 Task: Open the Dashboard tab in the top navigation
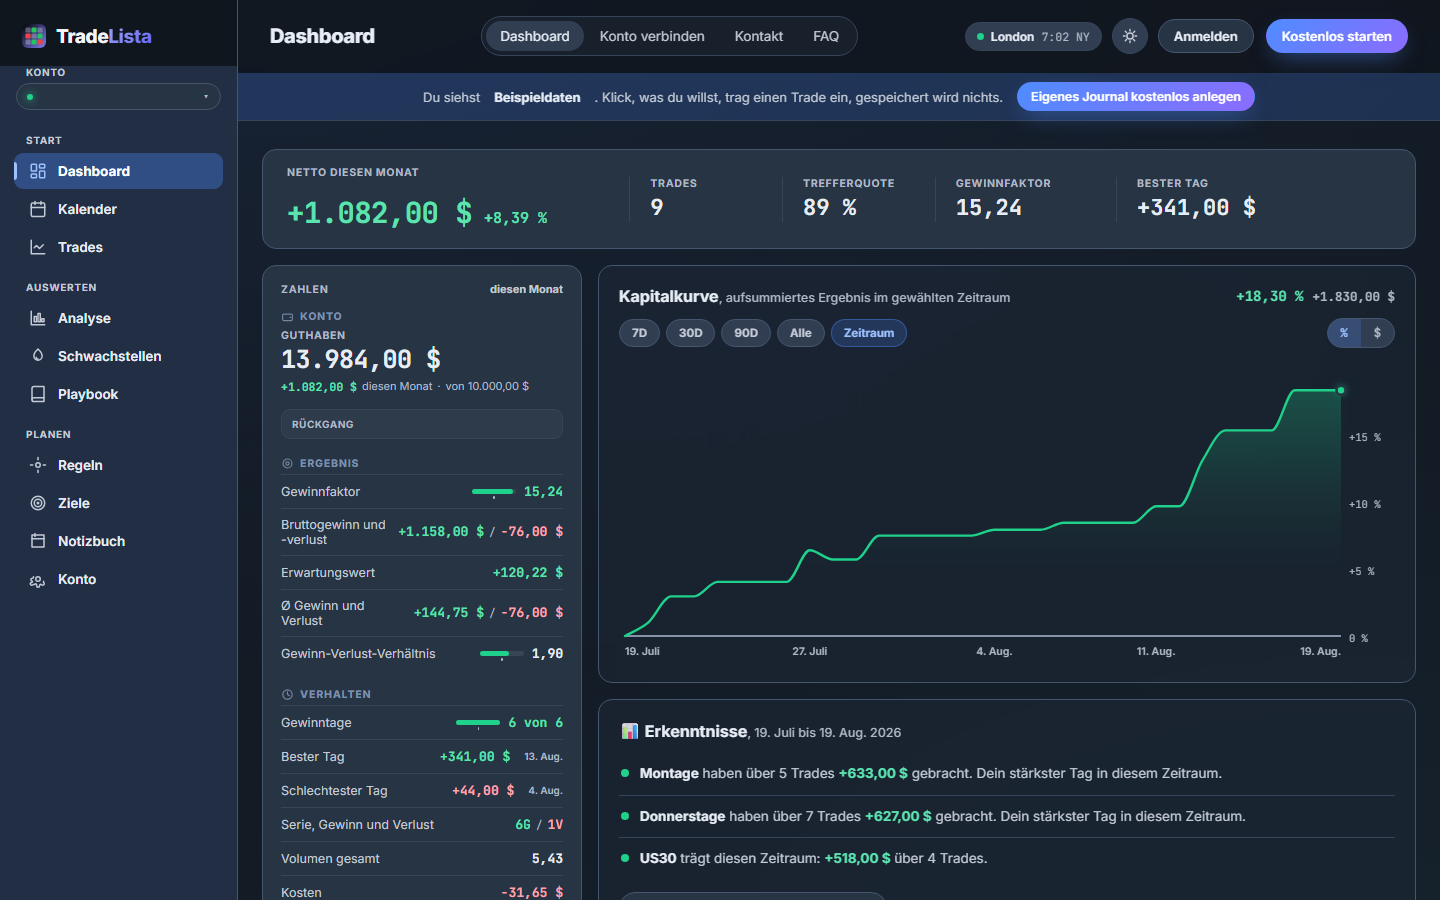[535, 36]
